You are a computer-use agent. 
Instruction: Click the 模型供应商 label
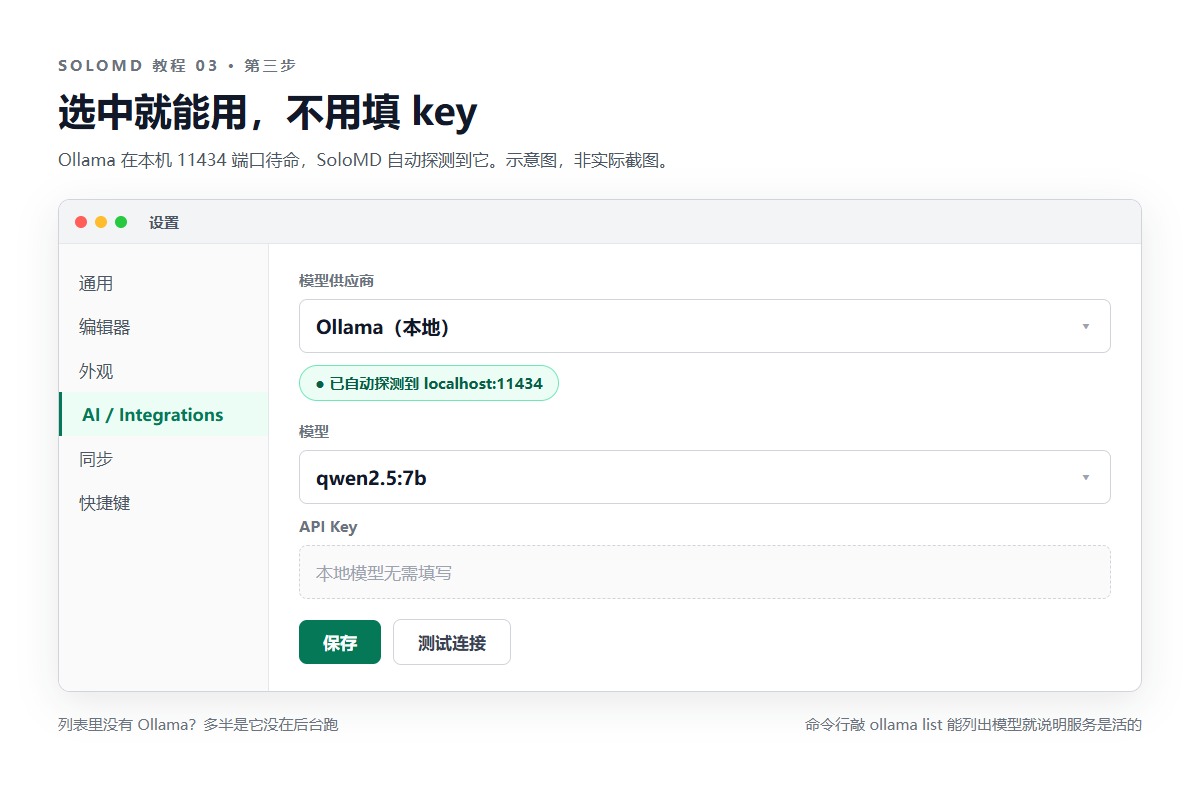(336, 281)
